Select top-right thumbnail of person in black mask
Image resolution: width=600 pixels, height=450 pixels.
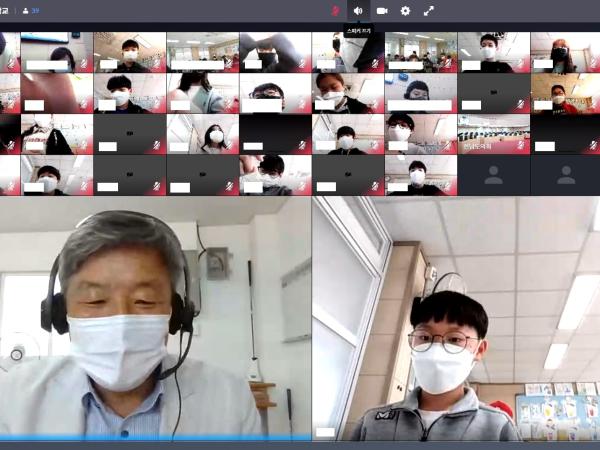tap(565, 50)
